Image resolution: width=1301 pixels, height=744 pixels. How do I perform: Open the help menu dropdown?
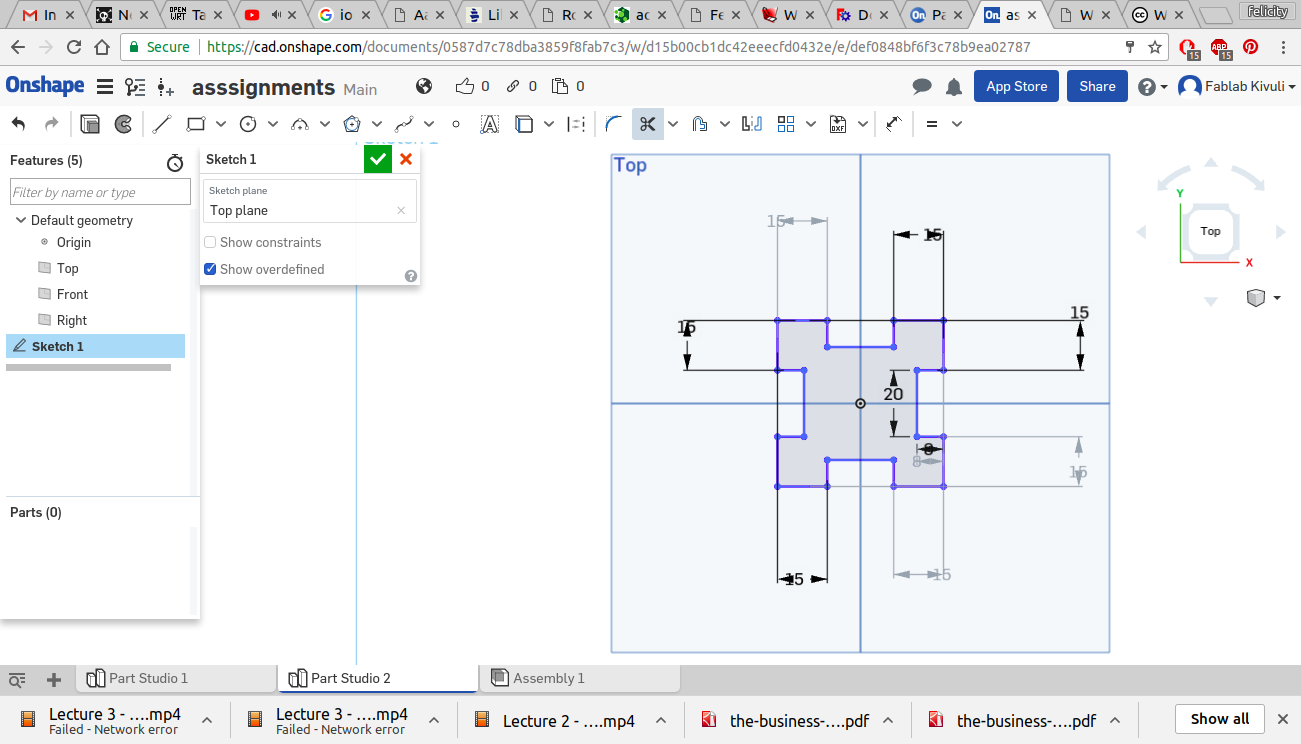point(1153,87)
